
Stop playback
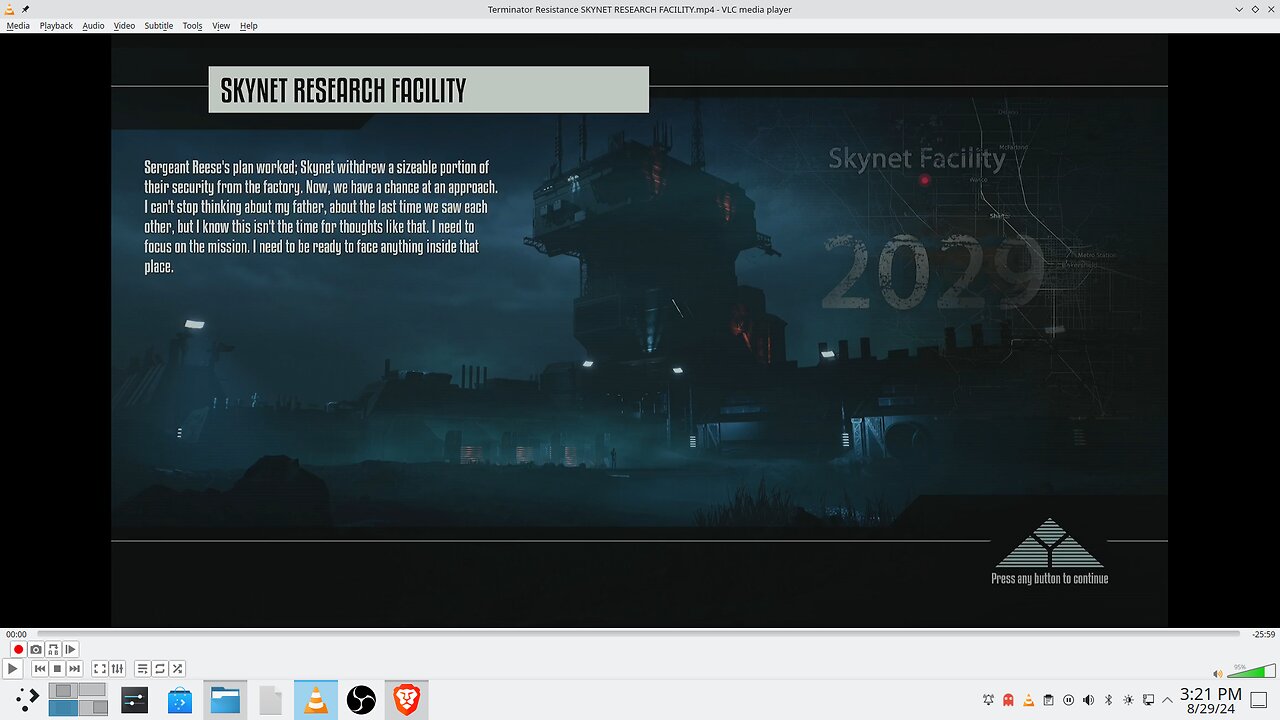[x=57, y=668]
